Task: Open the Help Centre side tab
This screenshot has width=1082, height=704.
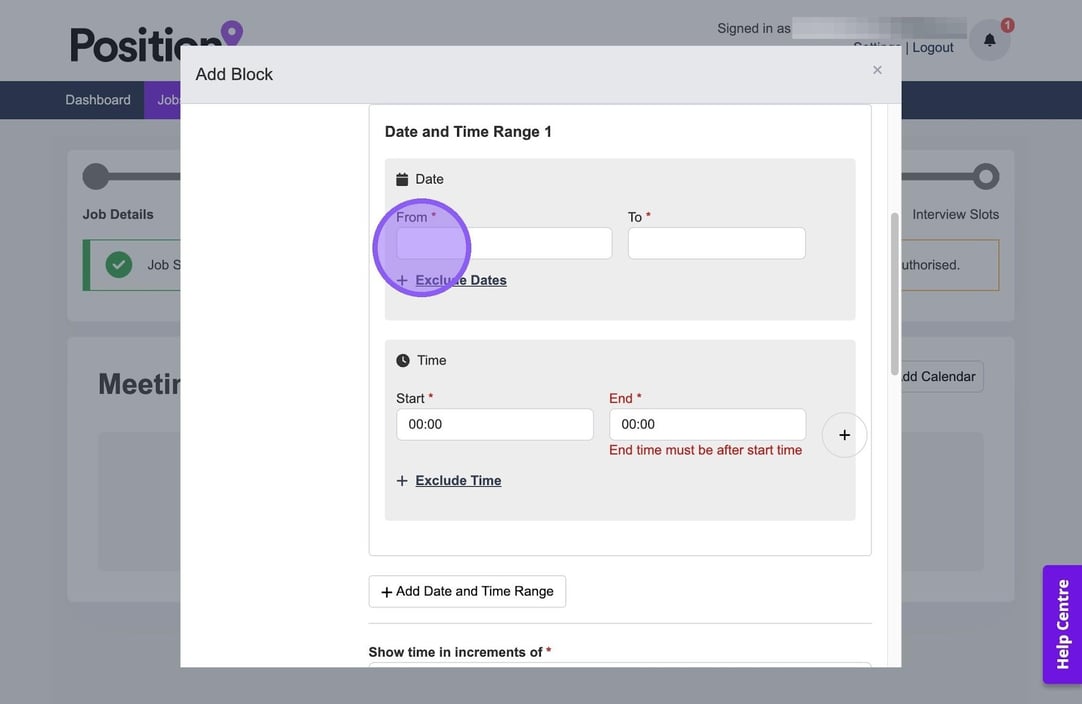Action: coord(1062,624)
